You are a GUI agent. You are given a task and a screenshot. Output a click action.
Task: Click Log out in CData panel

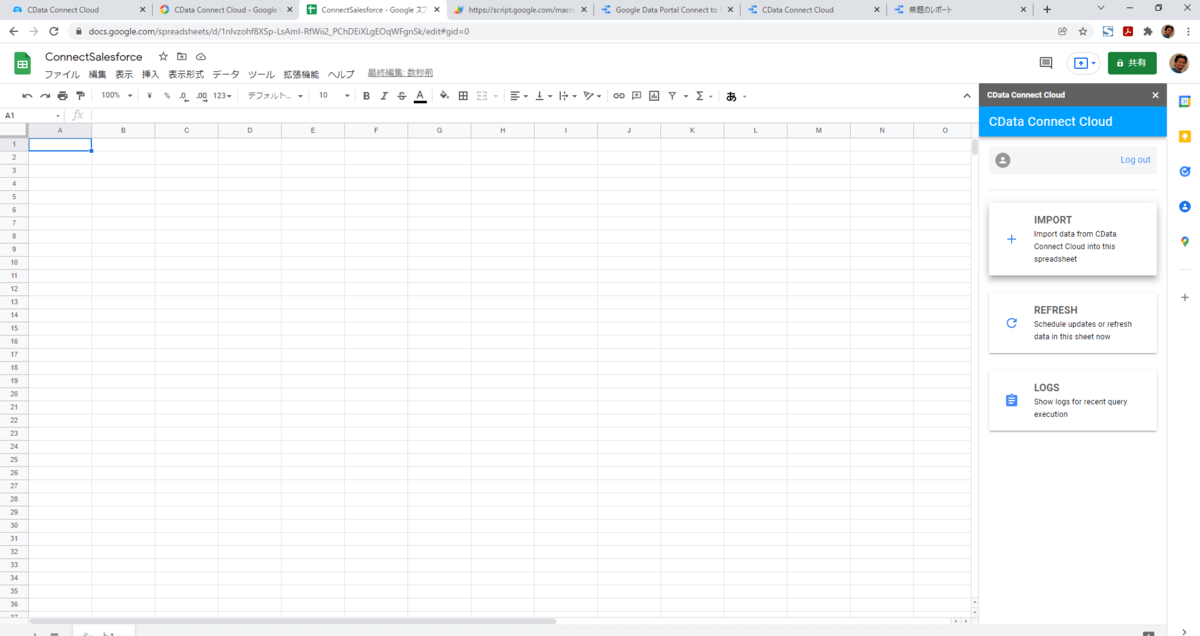tap(1135, 160)
